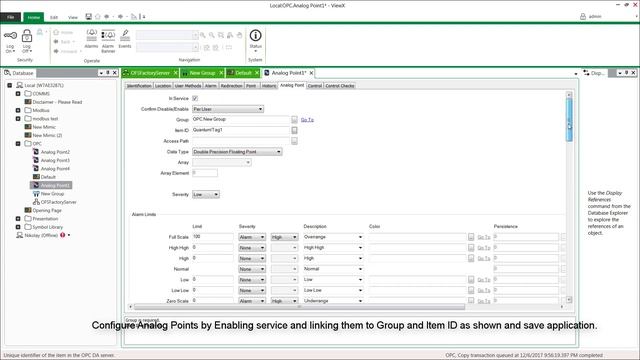Open the Events pen icon
640x360 pixels.
click(x=125, y=35)
